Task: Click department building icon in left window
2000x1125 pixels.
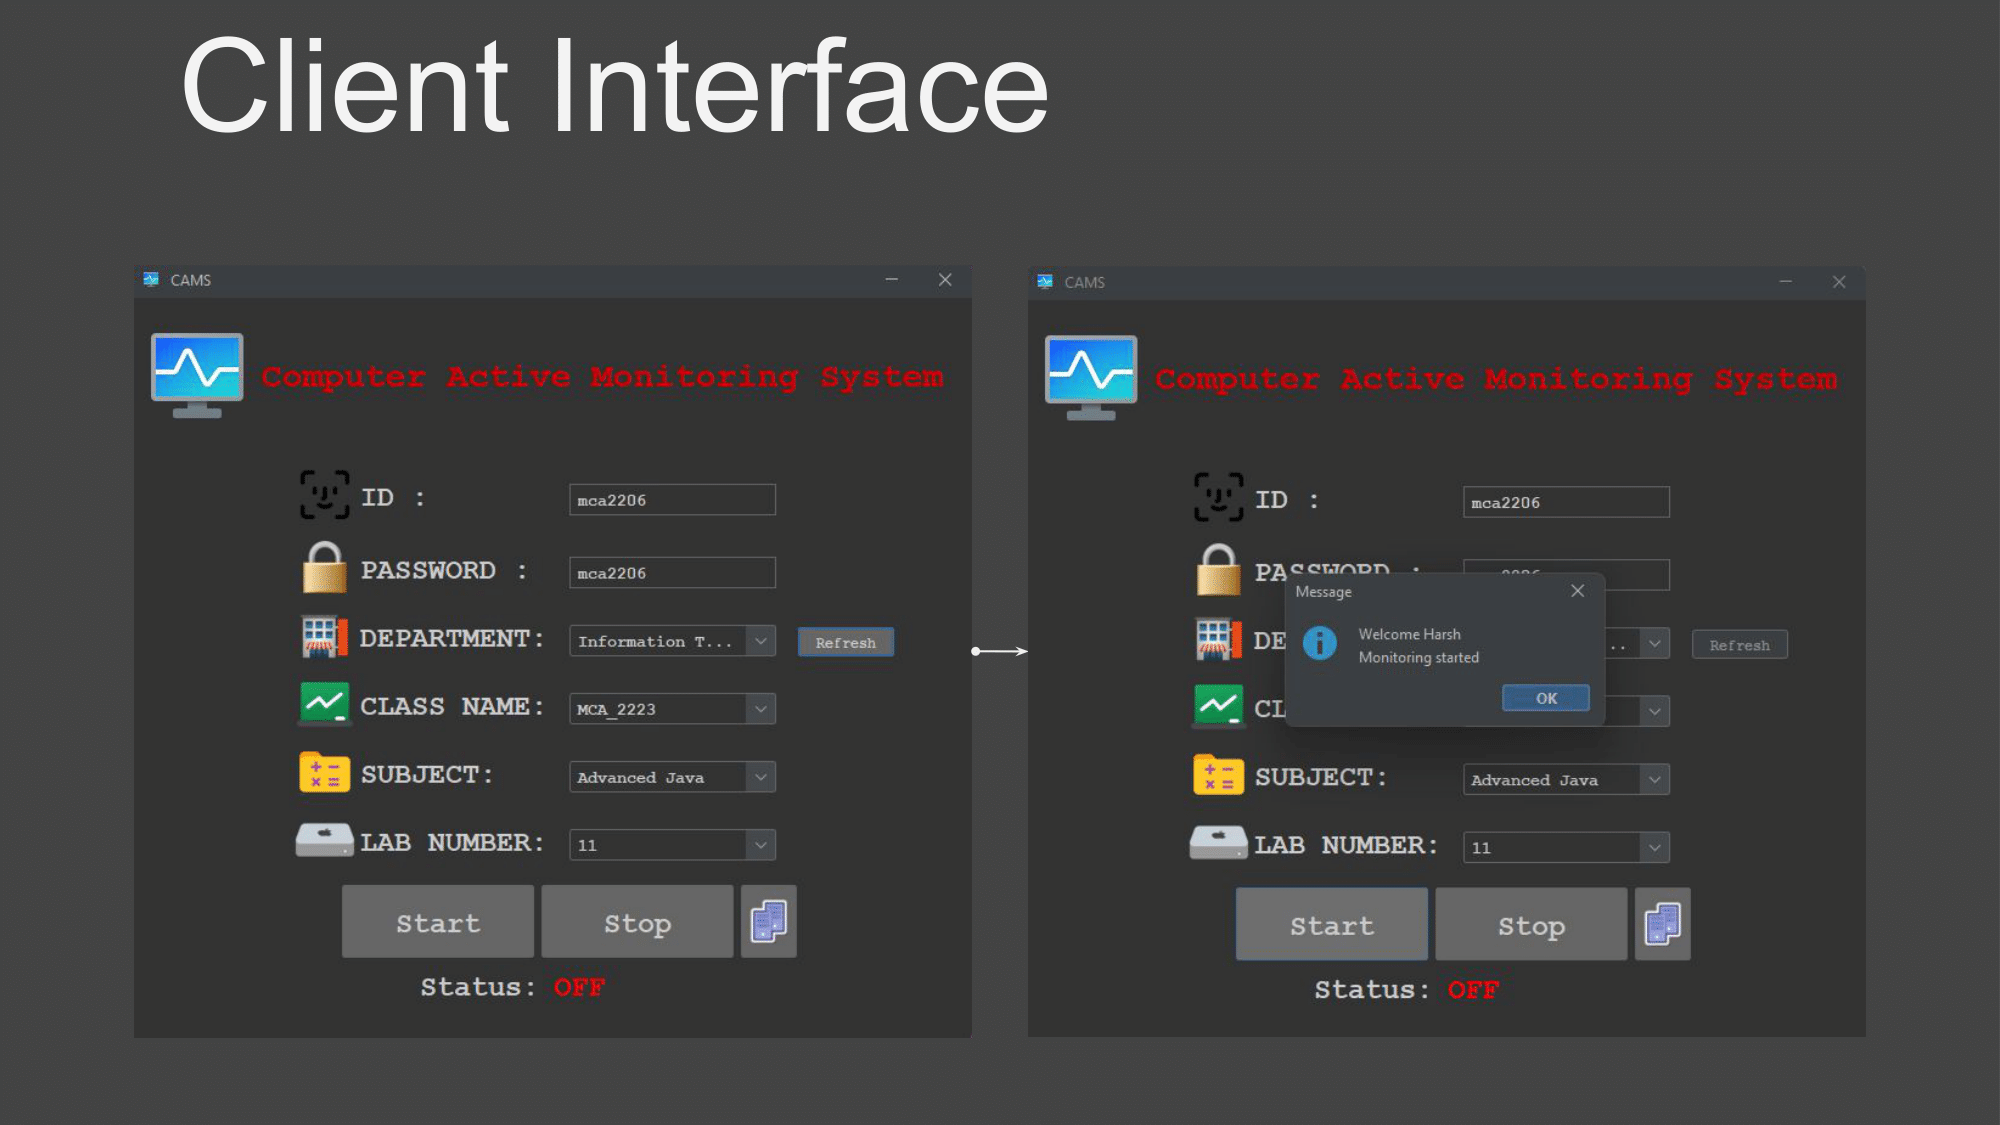Action: point(324,637)
